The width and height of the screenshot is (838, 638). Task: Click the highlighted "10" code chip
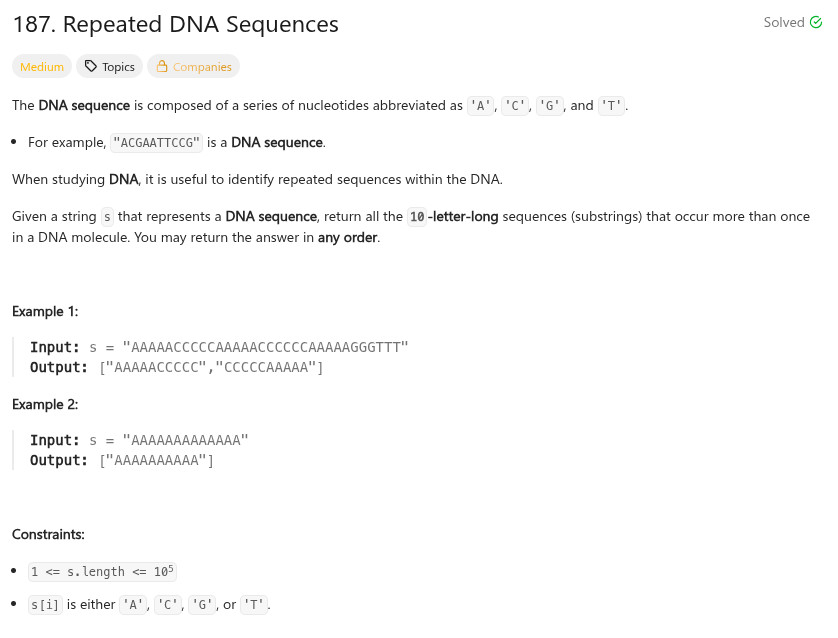417,217
